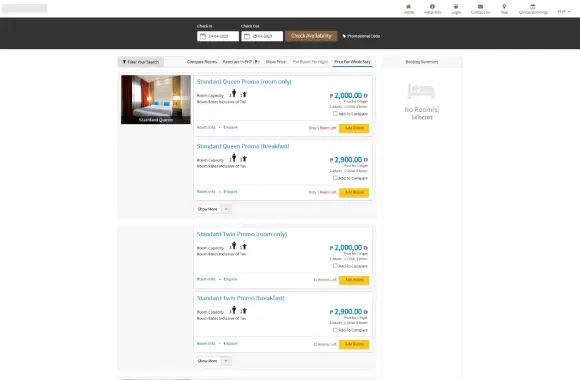Click Enquire for Twin room only
Image resolution: width=580 pixels, height=380 pixels.
point(230,279)
